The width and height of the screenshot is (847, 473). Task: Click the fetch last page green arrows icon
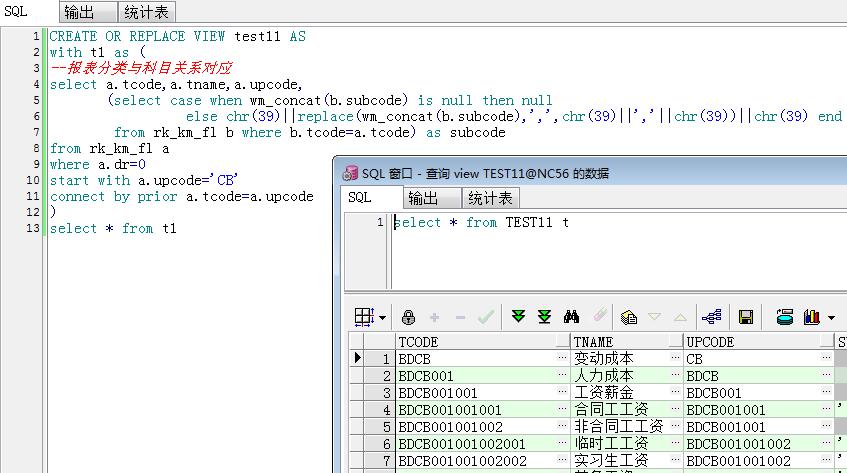(544, 317)
